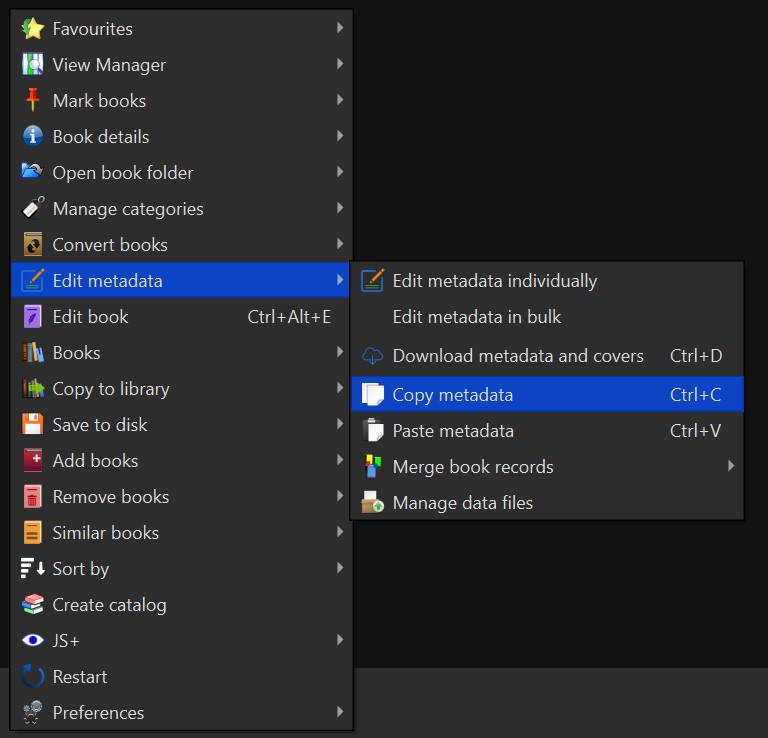The width and height of the screenshot is (768, 738).
Task: Select Create catalog menu entry
Action: [109, 605]
